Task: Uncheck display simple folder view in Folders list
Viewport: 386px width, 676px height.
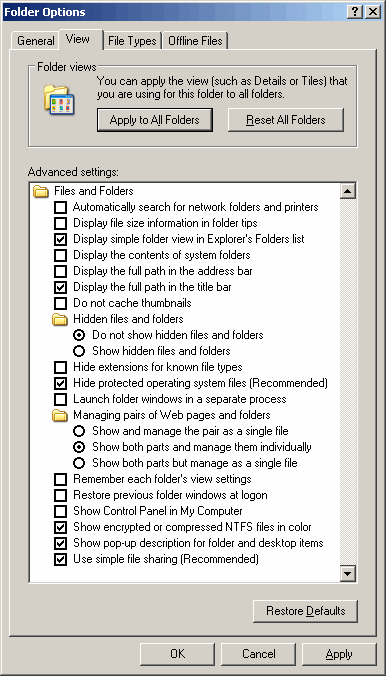Action: click(x=60, y=239)
